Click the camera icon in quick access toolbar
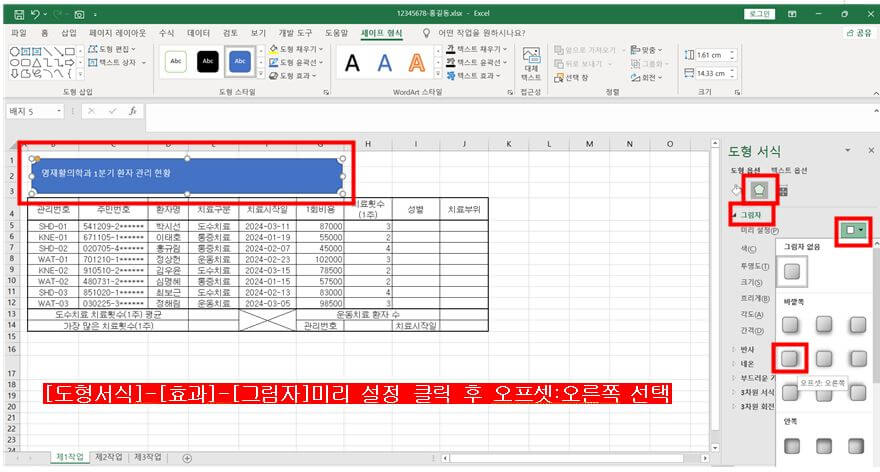This screenshot has height=472, width=880. coord(79,14)
